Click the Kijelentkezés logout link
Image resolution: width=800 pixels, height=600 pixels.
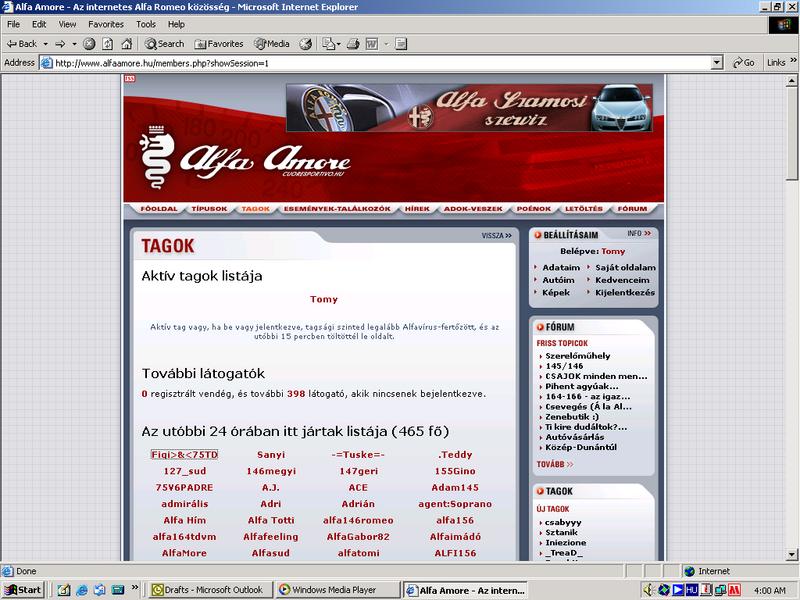click(624, 292)
